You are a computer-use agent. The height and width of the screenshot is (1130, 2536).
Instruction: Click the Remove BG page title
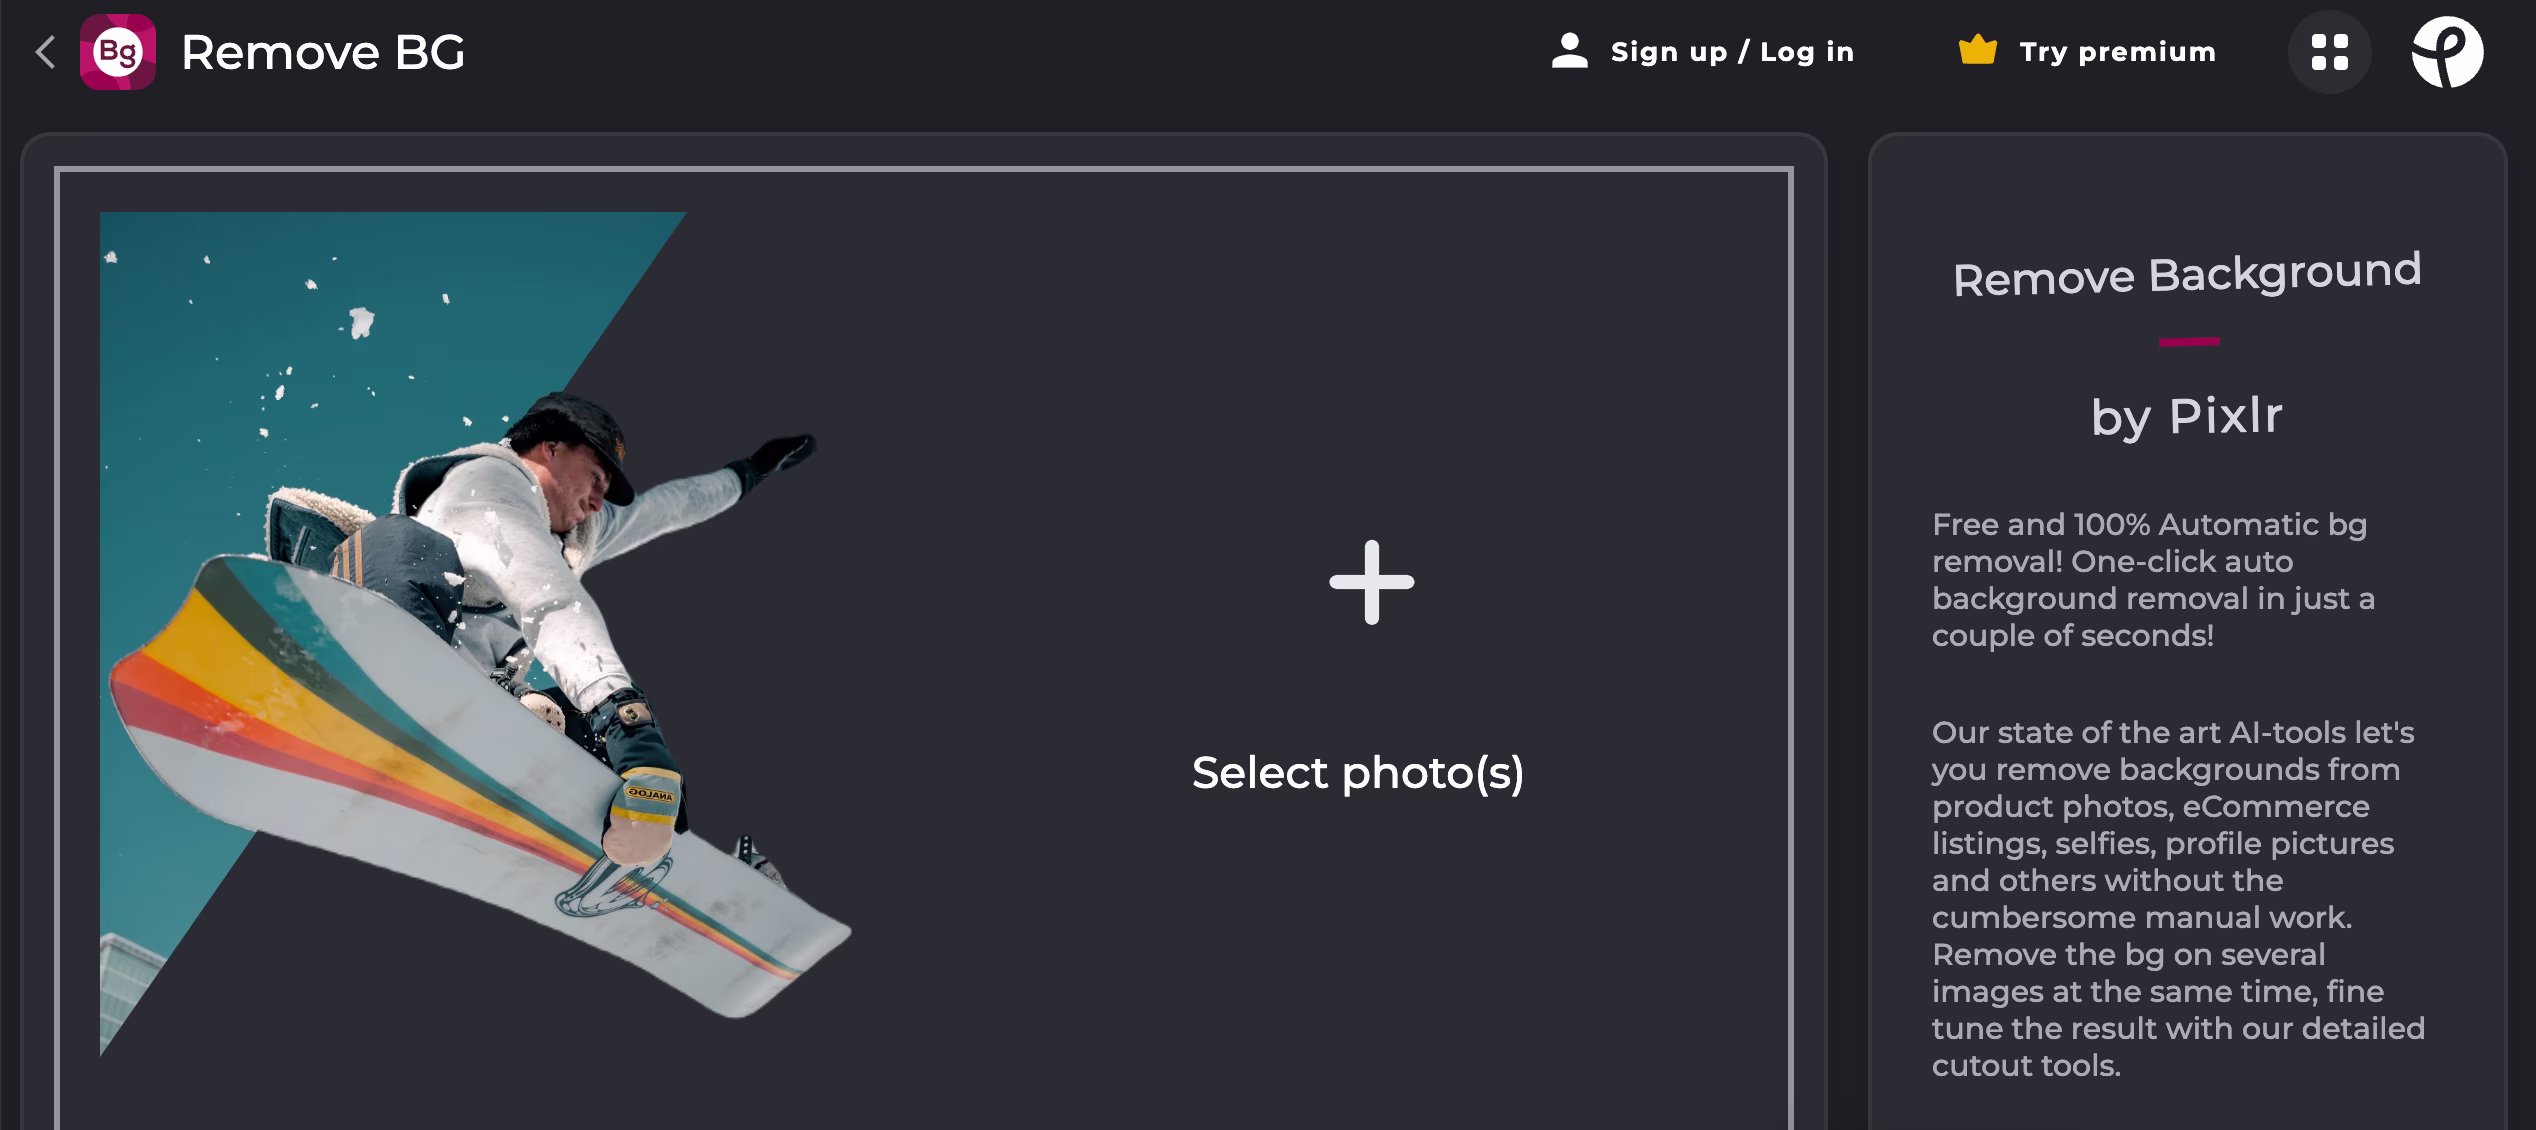(x=323, y=52)
